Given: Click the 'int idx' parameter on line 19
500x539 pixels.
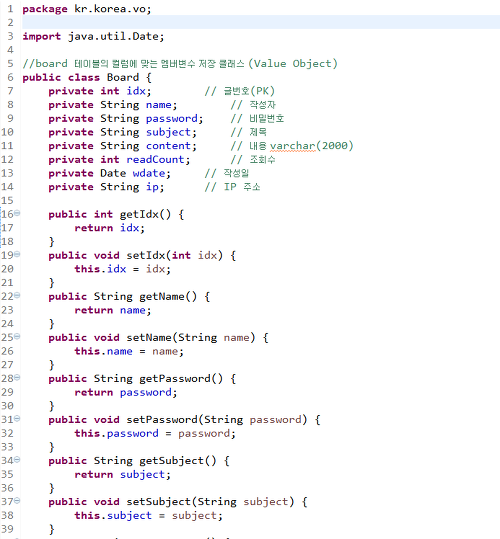Looking at the screenshot, I should [x=195, y=255].
